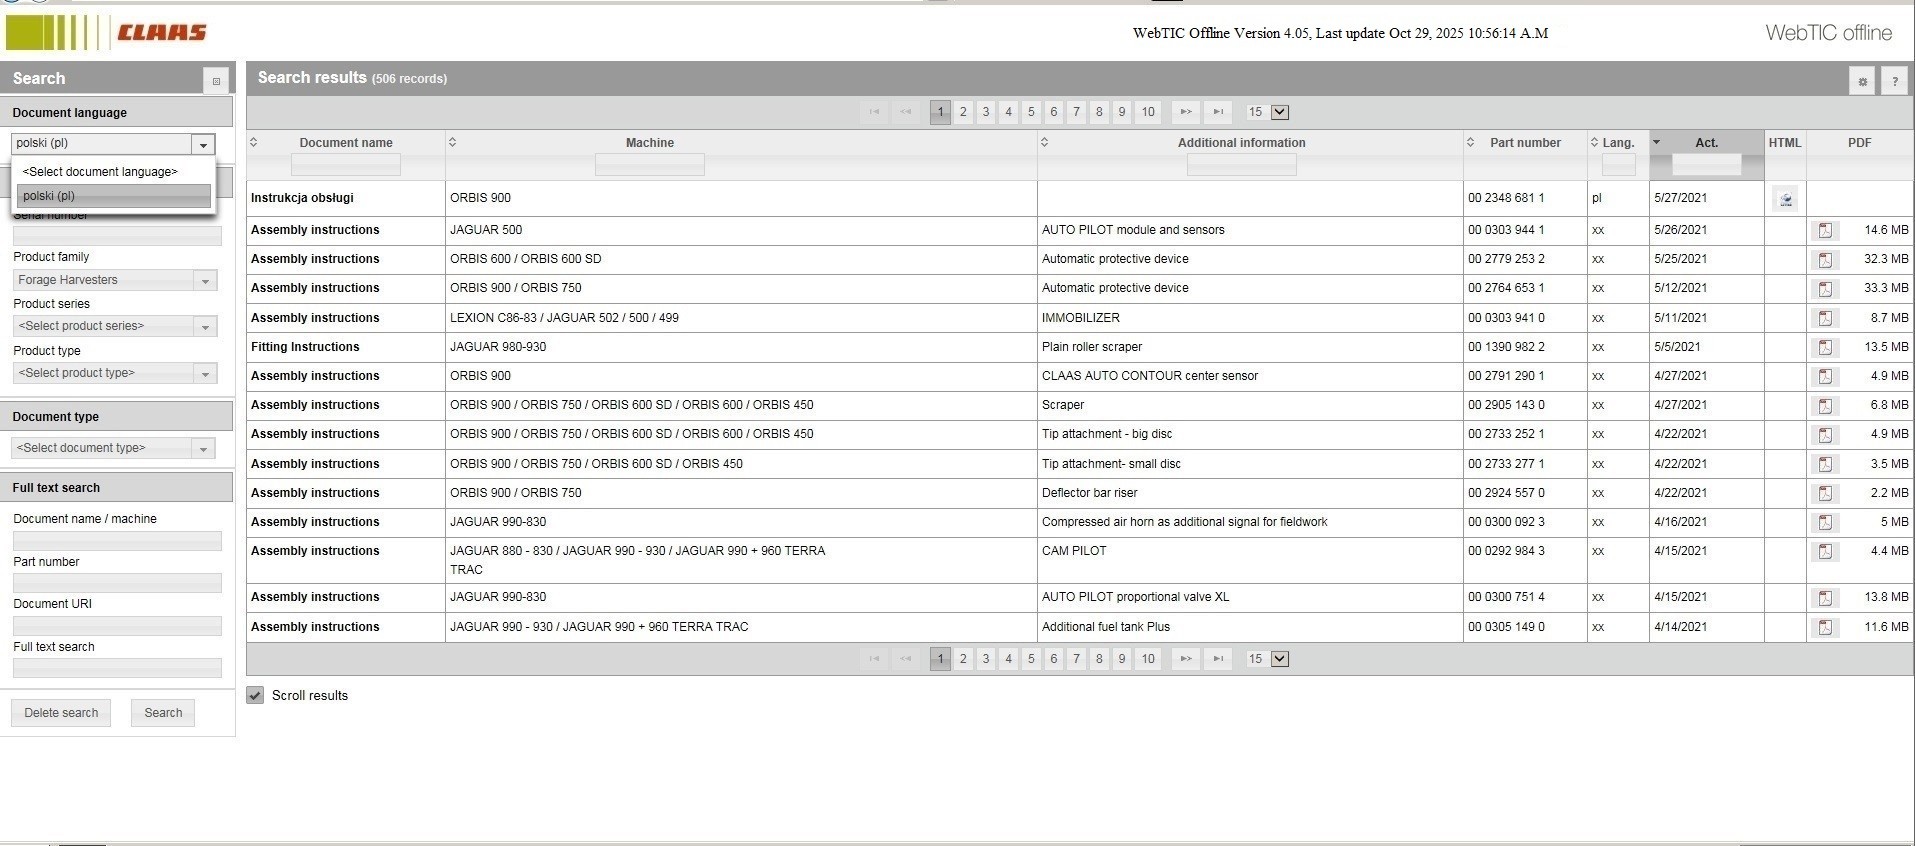
Task: Open settings gear in results header
Action: coord(1861,81)
